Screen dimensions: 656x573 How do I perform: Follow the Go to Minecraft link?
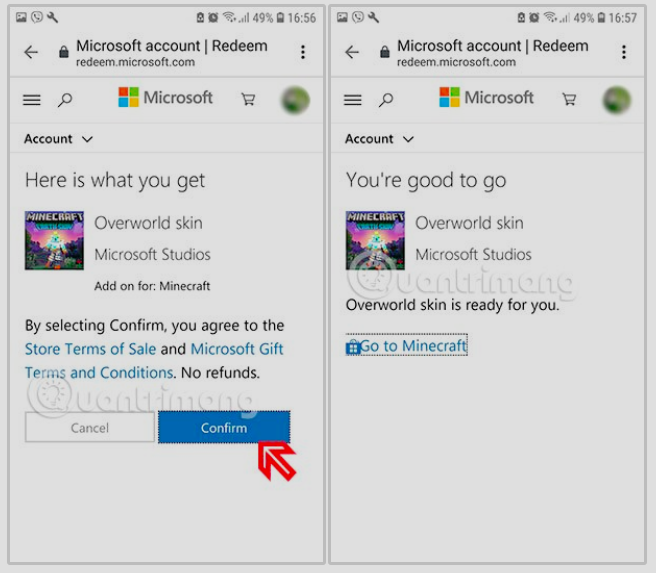406,345
